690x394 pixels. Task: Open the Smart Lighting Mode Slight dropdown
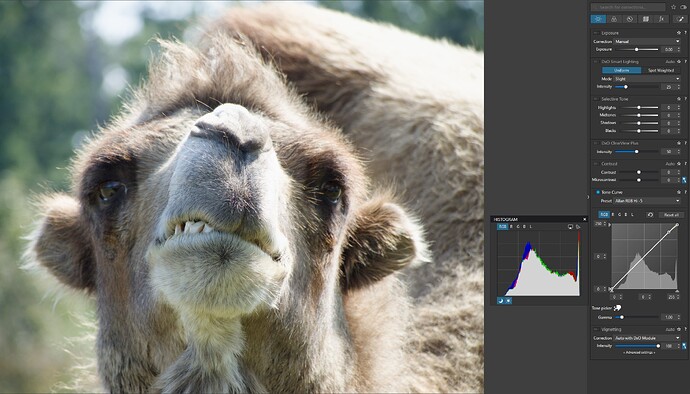[x=647, y=79]
